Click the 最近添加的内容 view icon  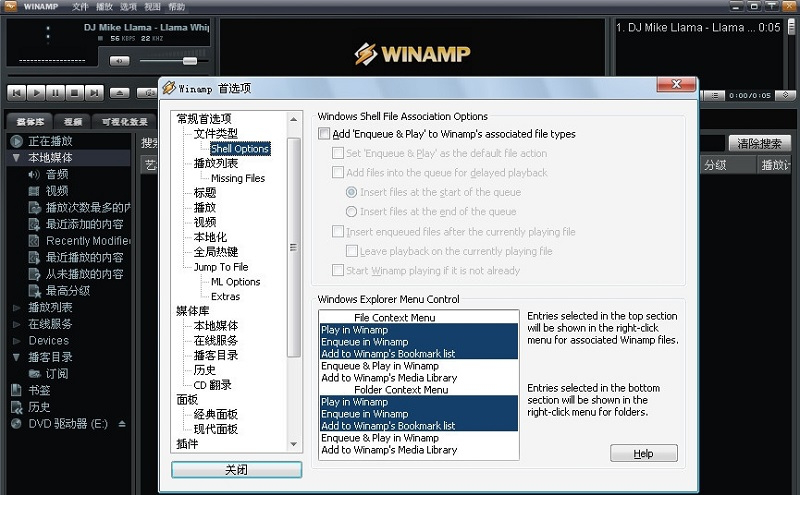pyautogui.click(x=34, y=224)
